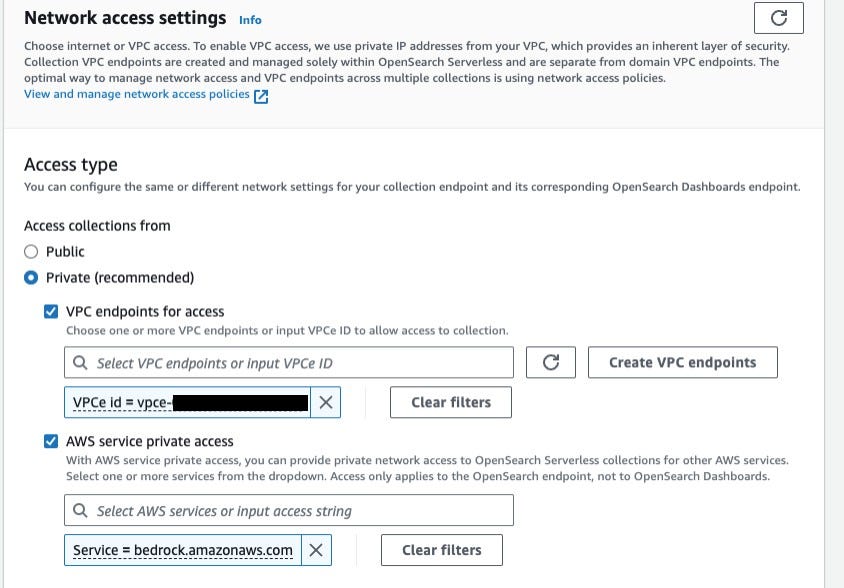Open View and manage network access policies
Viewport: 844px width, 588px height.
click(137, 95)
